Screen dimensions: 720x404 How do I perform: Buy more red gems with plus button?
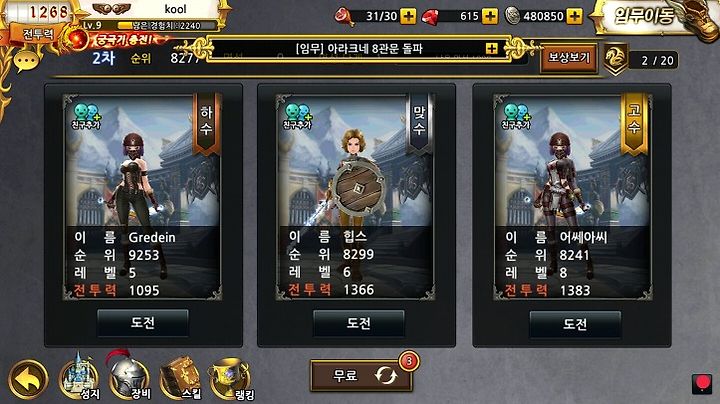tap(490, 17)
